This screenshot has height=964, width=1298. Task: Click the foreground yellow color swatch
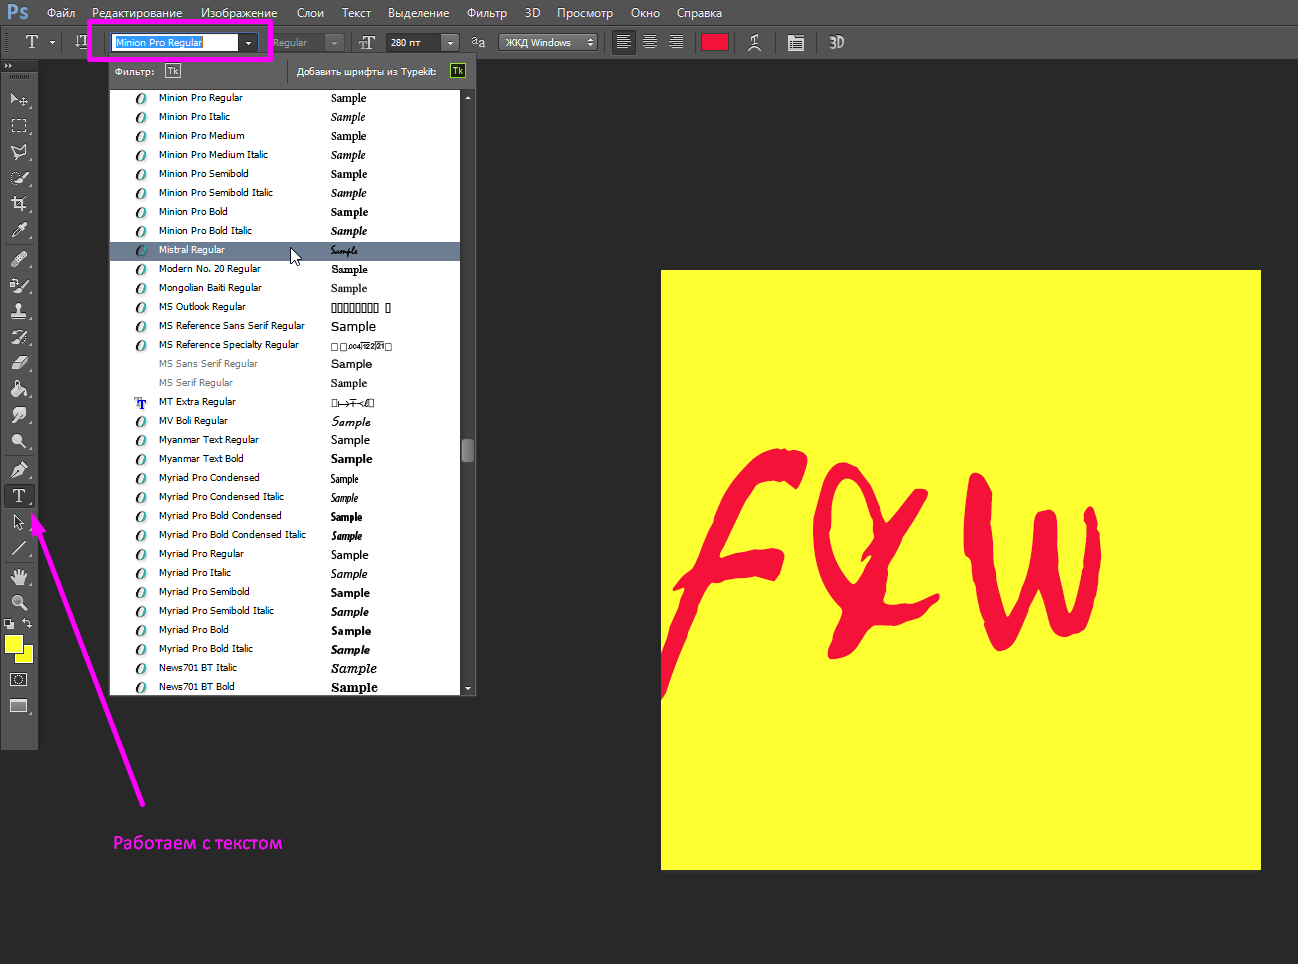[13, 644]
